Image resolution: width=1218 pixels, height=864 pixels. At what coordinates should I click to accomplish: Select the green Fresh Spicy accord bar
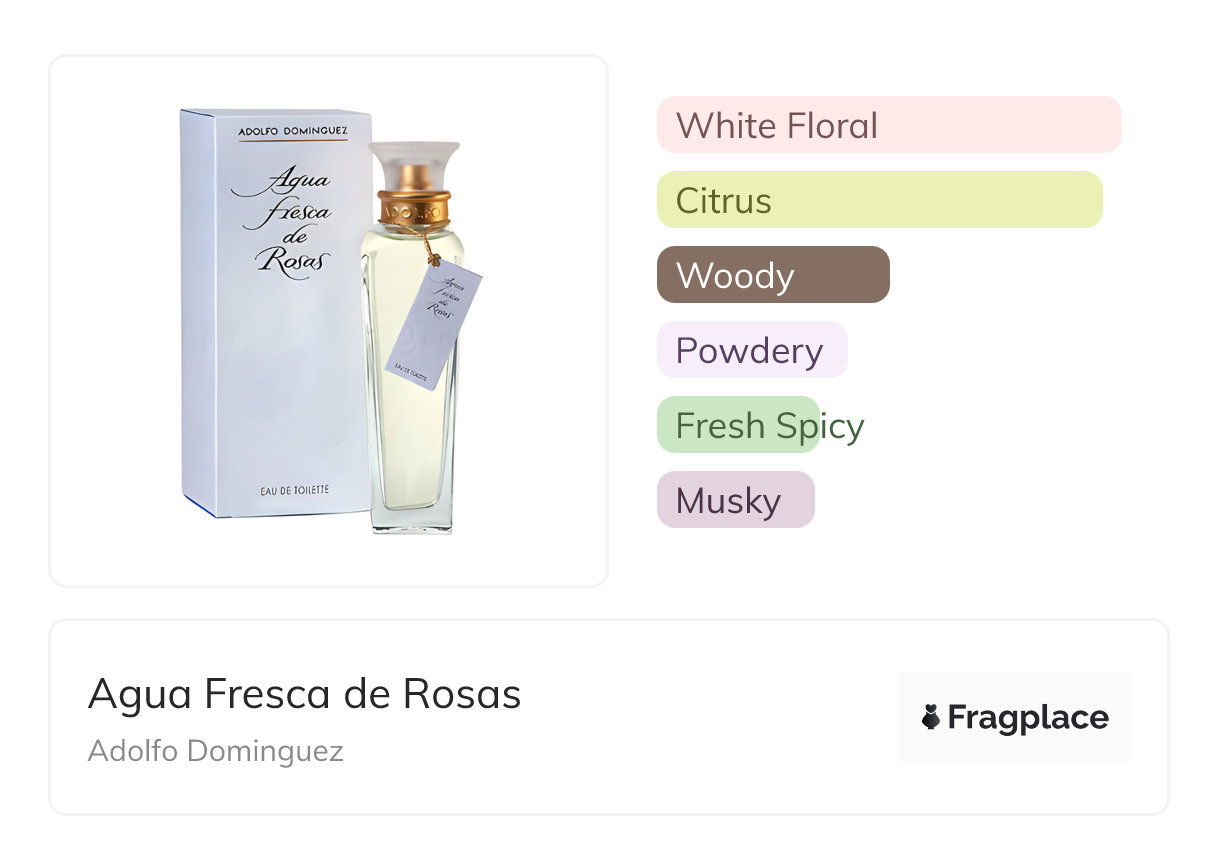[738, 425]
